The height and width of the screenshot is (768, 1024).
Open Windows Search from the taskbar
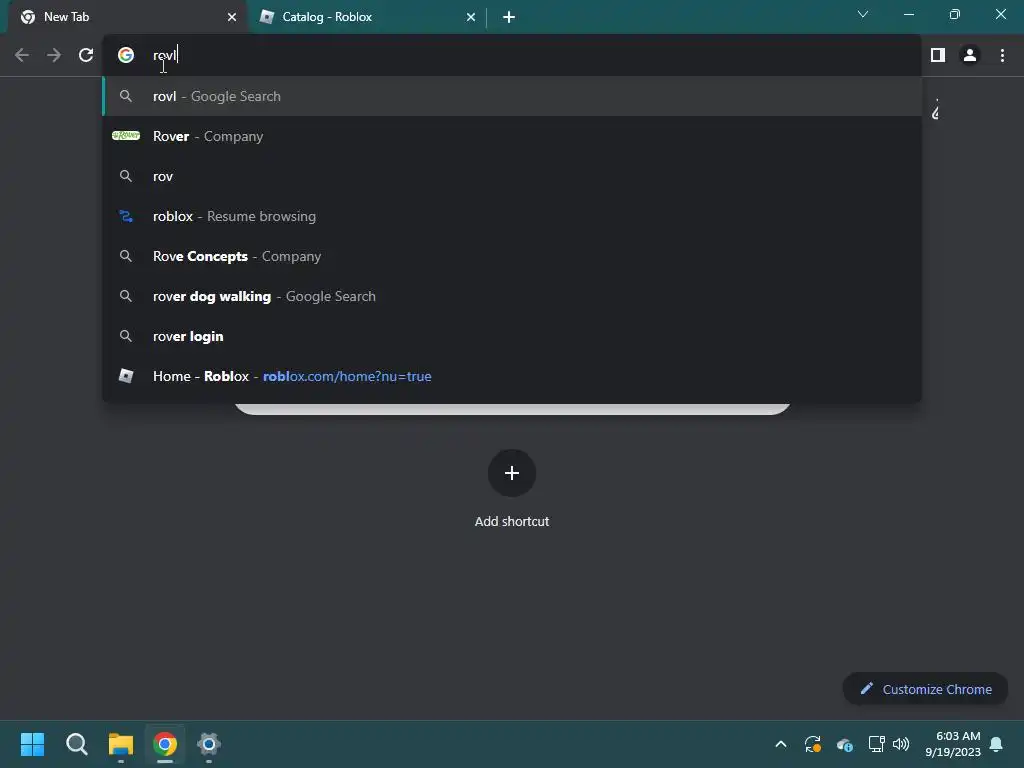[76, 744]
